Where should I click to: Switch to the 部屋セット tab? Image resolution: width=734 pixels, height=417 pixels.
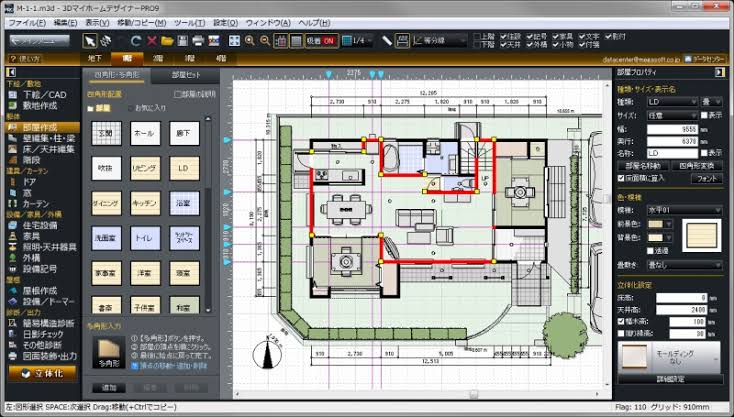pos(184,75)
